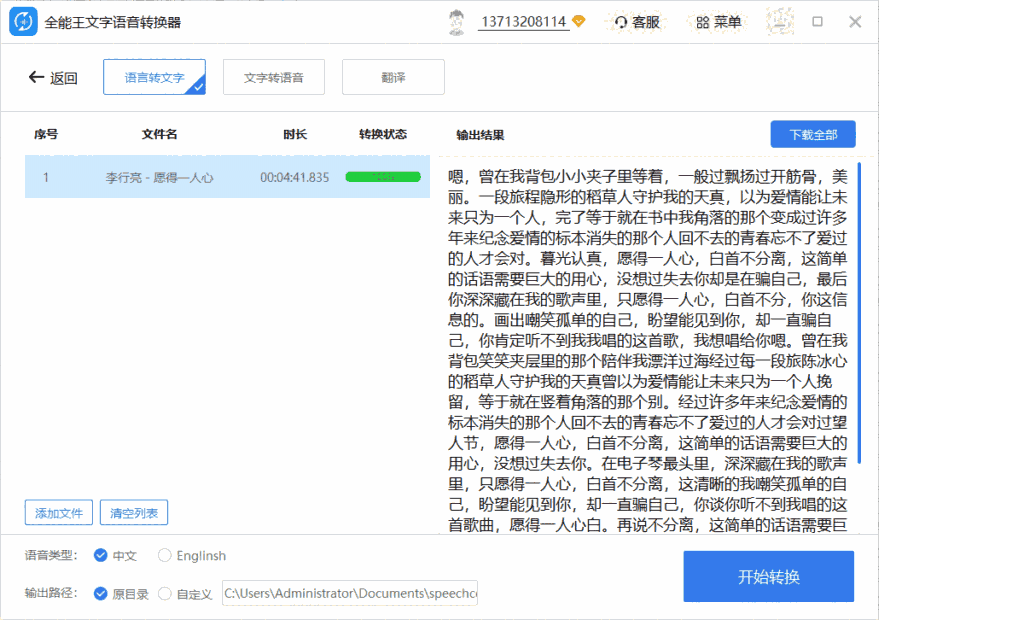The image size is (1024, 620).
Task: Select the 中文 voice type
Action: pos(100,555)
